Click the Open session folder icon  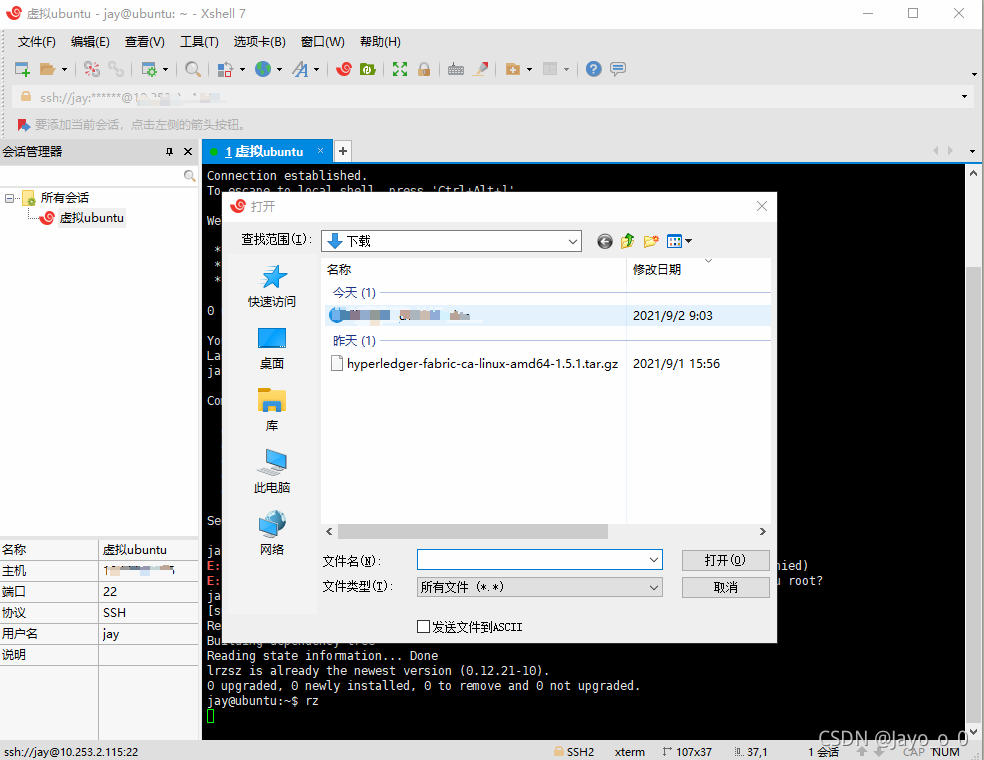coord(48,69)
